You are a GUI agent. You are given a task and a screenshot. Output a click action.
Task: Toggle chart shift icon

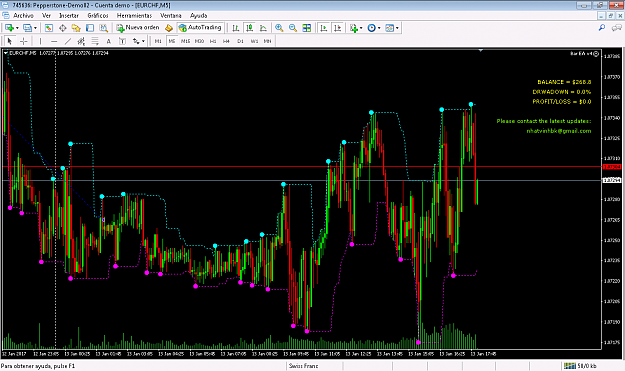(x=338, y=28)
